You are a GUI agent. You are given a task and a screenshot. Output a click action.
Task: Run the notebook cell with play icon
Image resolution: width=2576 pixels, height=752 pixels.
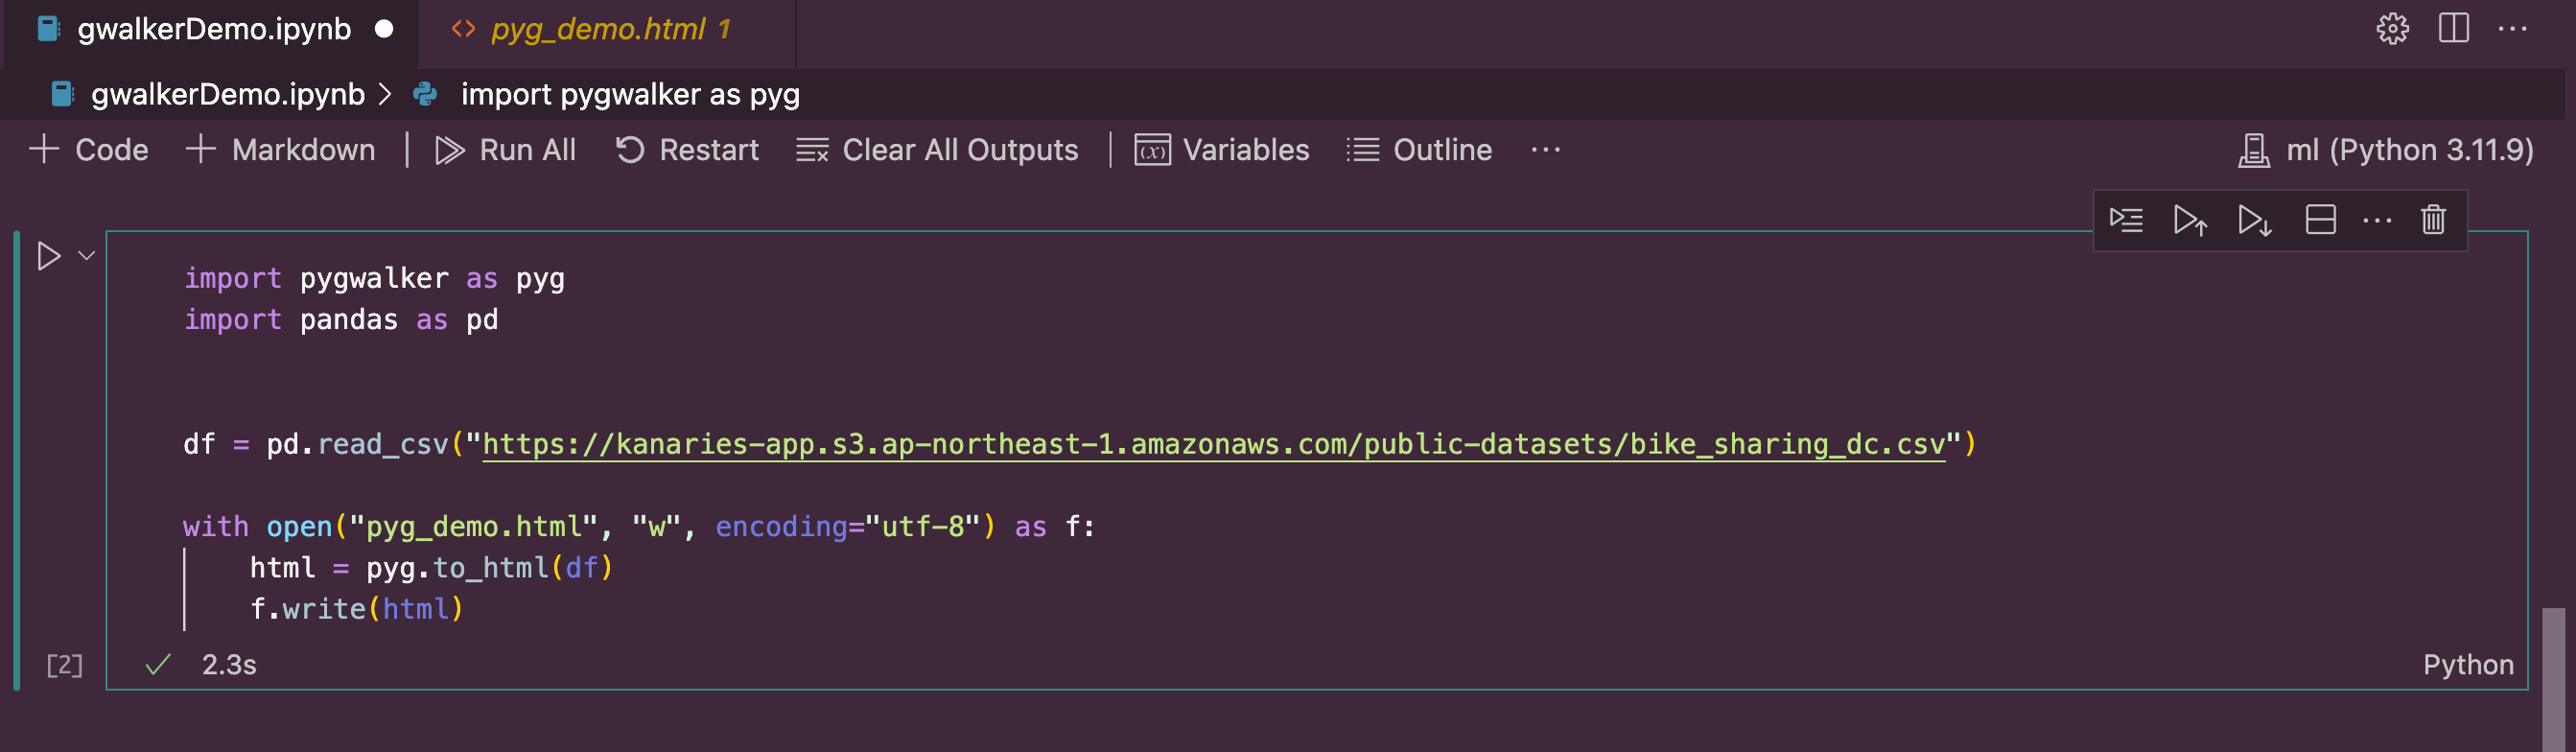coord(48,256)
